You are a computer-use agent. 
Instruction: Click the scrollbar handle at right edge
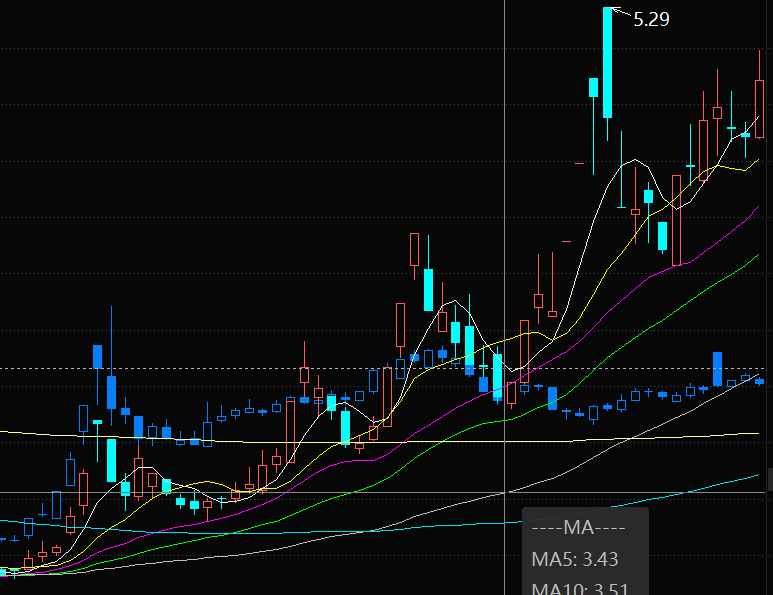click(x=770, y=480)
